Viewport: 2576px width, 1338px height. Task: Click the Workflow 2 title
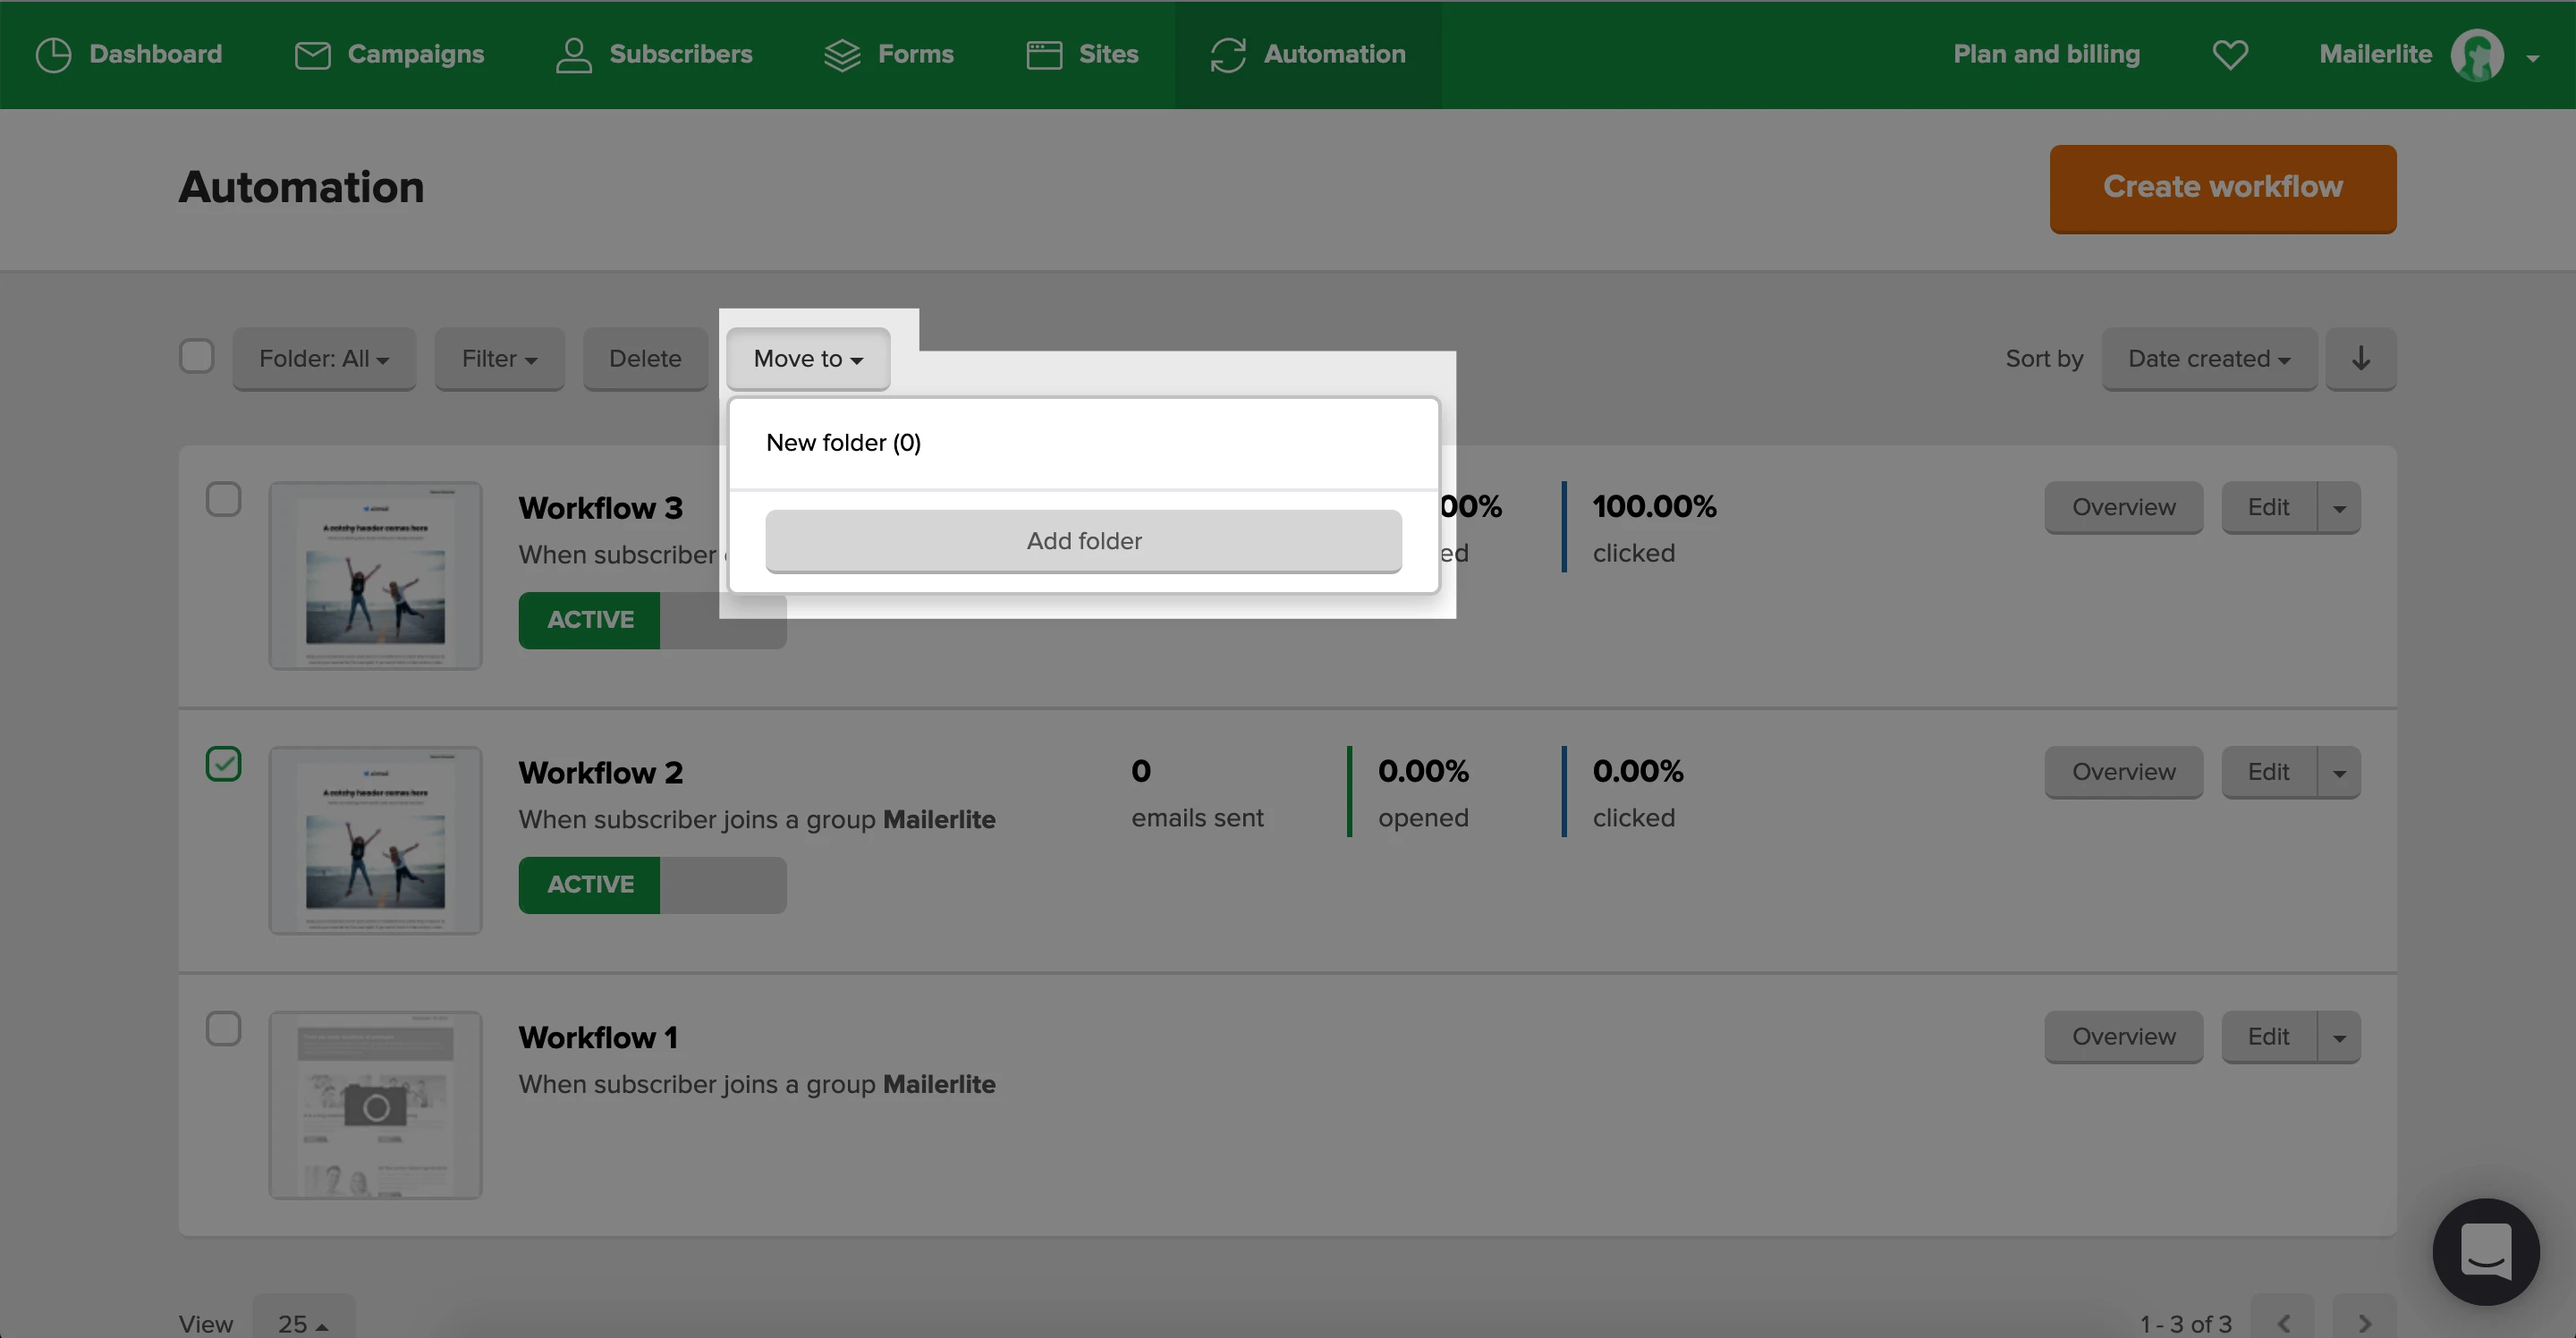click(600, 773)
